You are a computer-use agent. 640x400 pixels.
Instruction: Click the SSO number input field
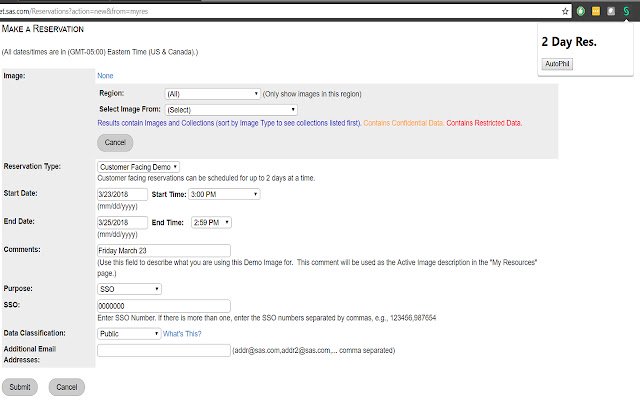point(164,306)
